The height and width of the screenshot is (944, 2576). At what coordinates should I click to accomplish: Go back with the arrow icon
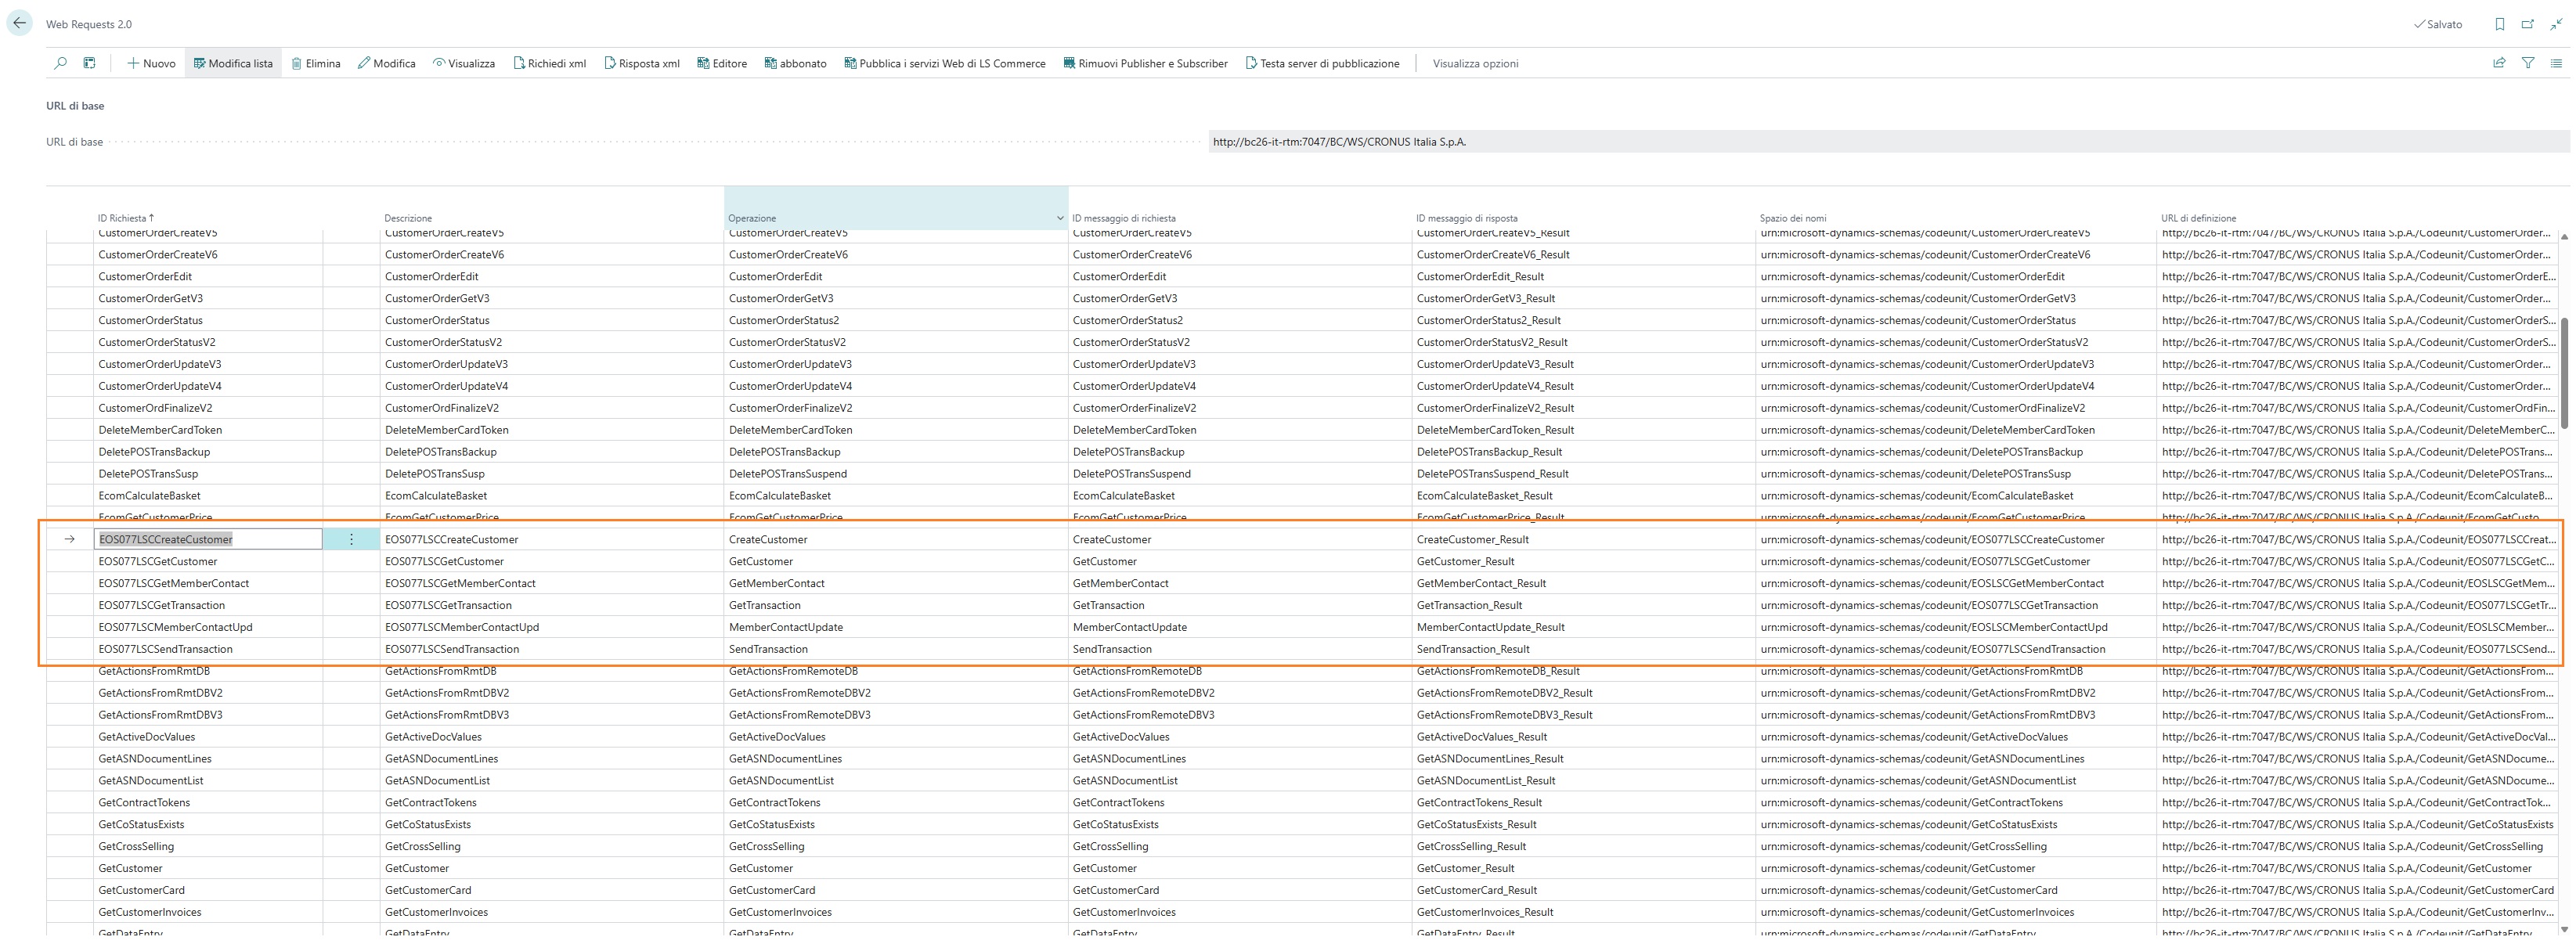[20, 23]
